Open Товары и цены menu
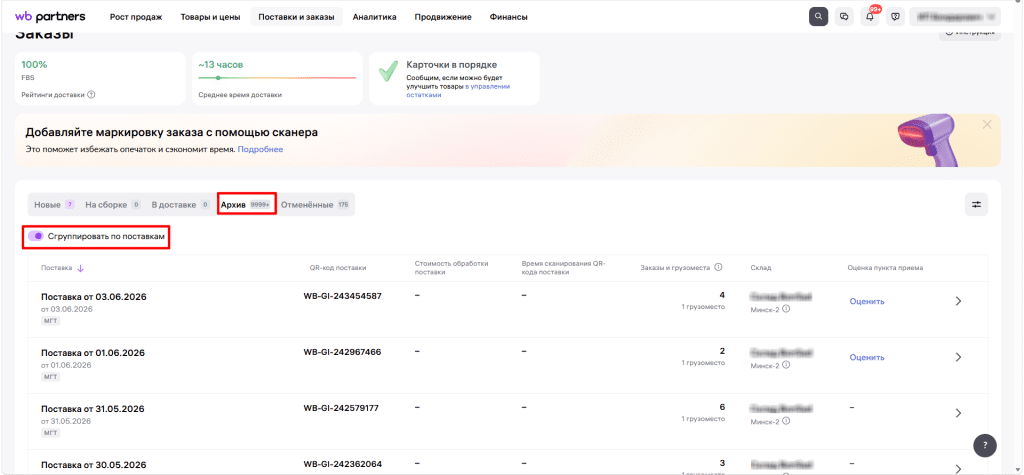The height and width of the screenshot is (475, 1024). (210, 17)
